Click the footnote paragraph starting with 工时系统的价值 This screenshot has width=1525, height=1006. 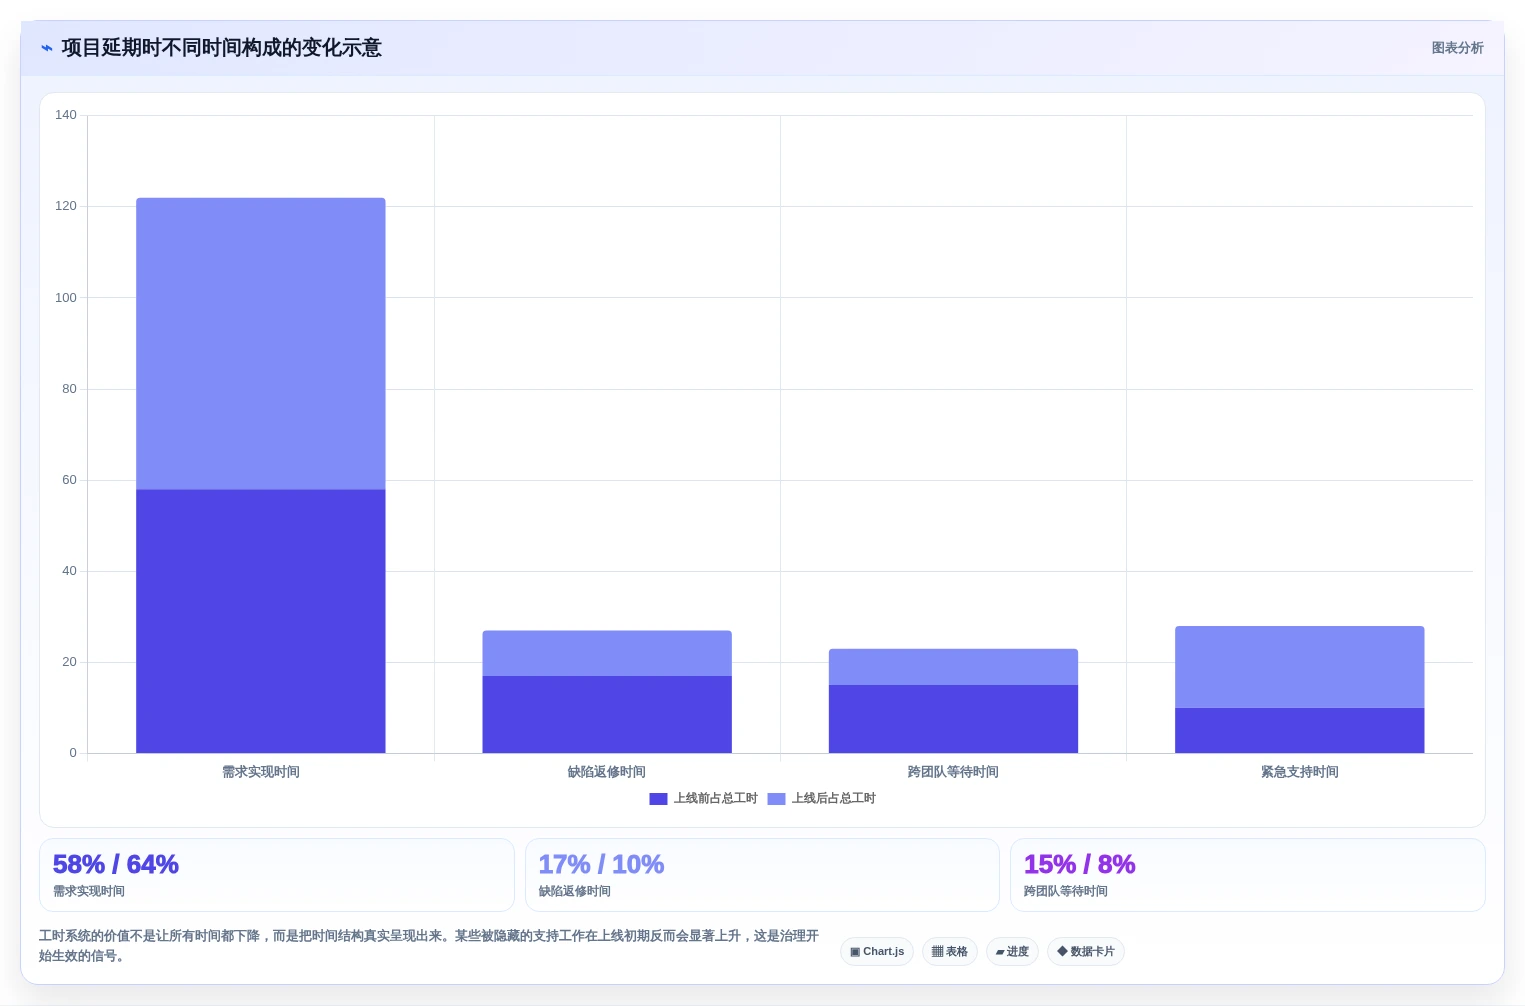(x=429, y=946)
